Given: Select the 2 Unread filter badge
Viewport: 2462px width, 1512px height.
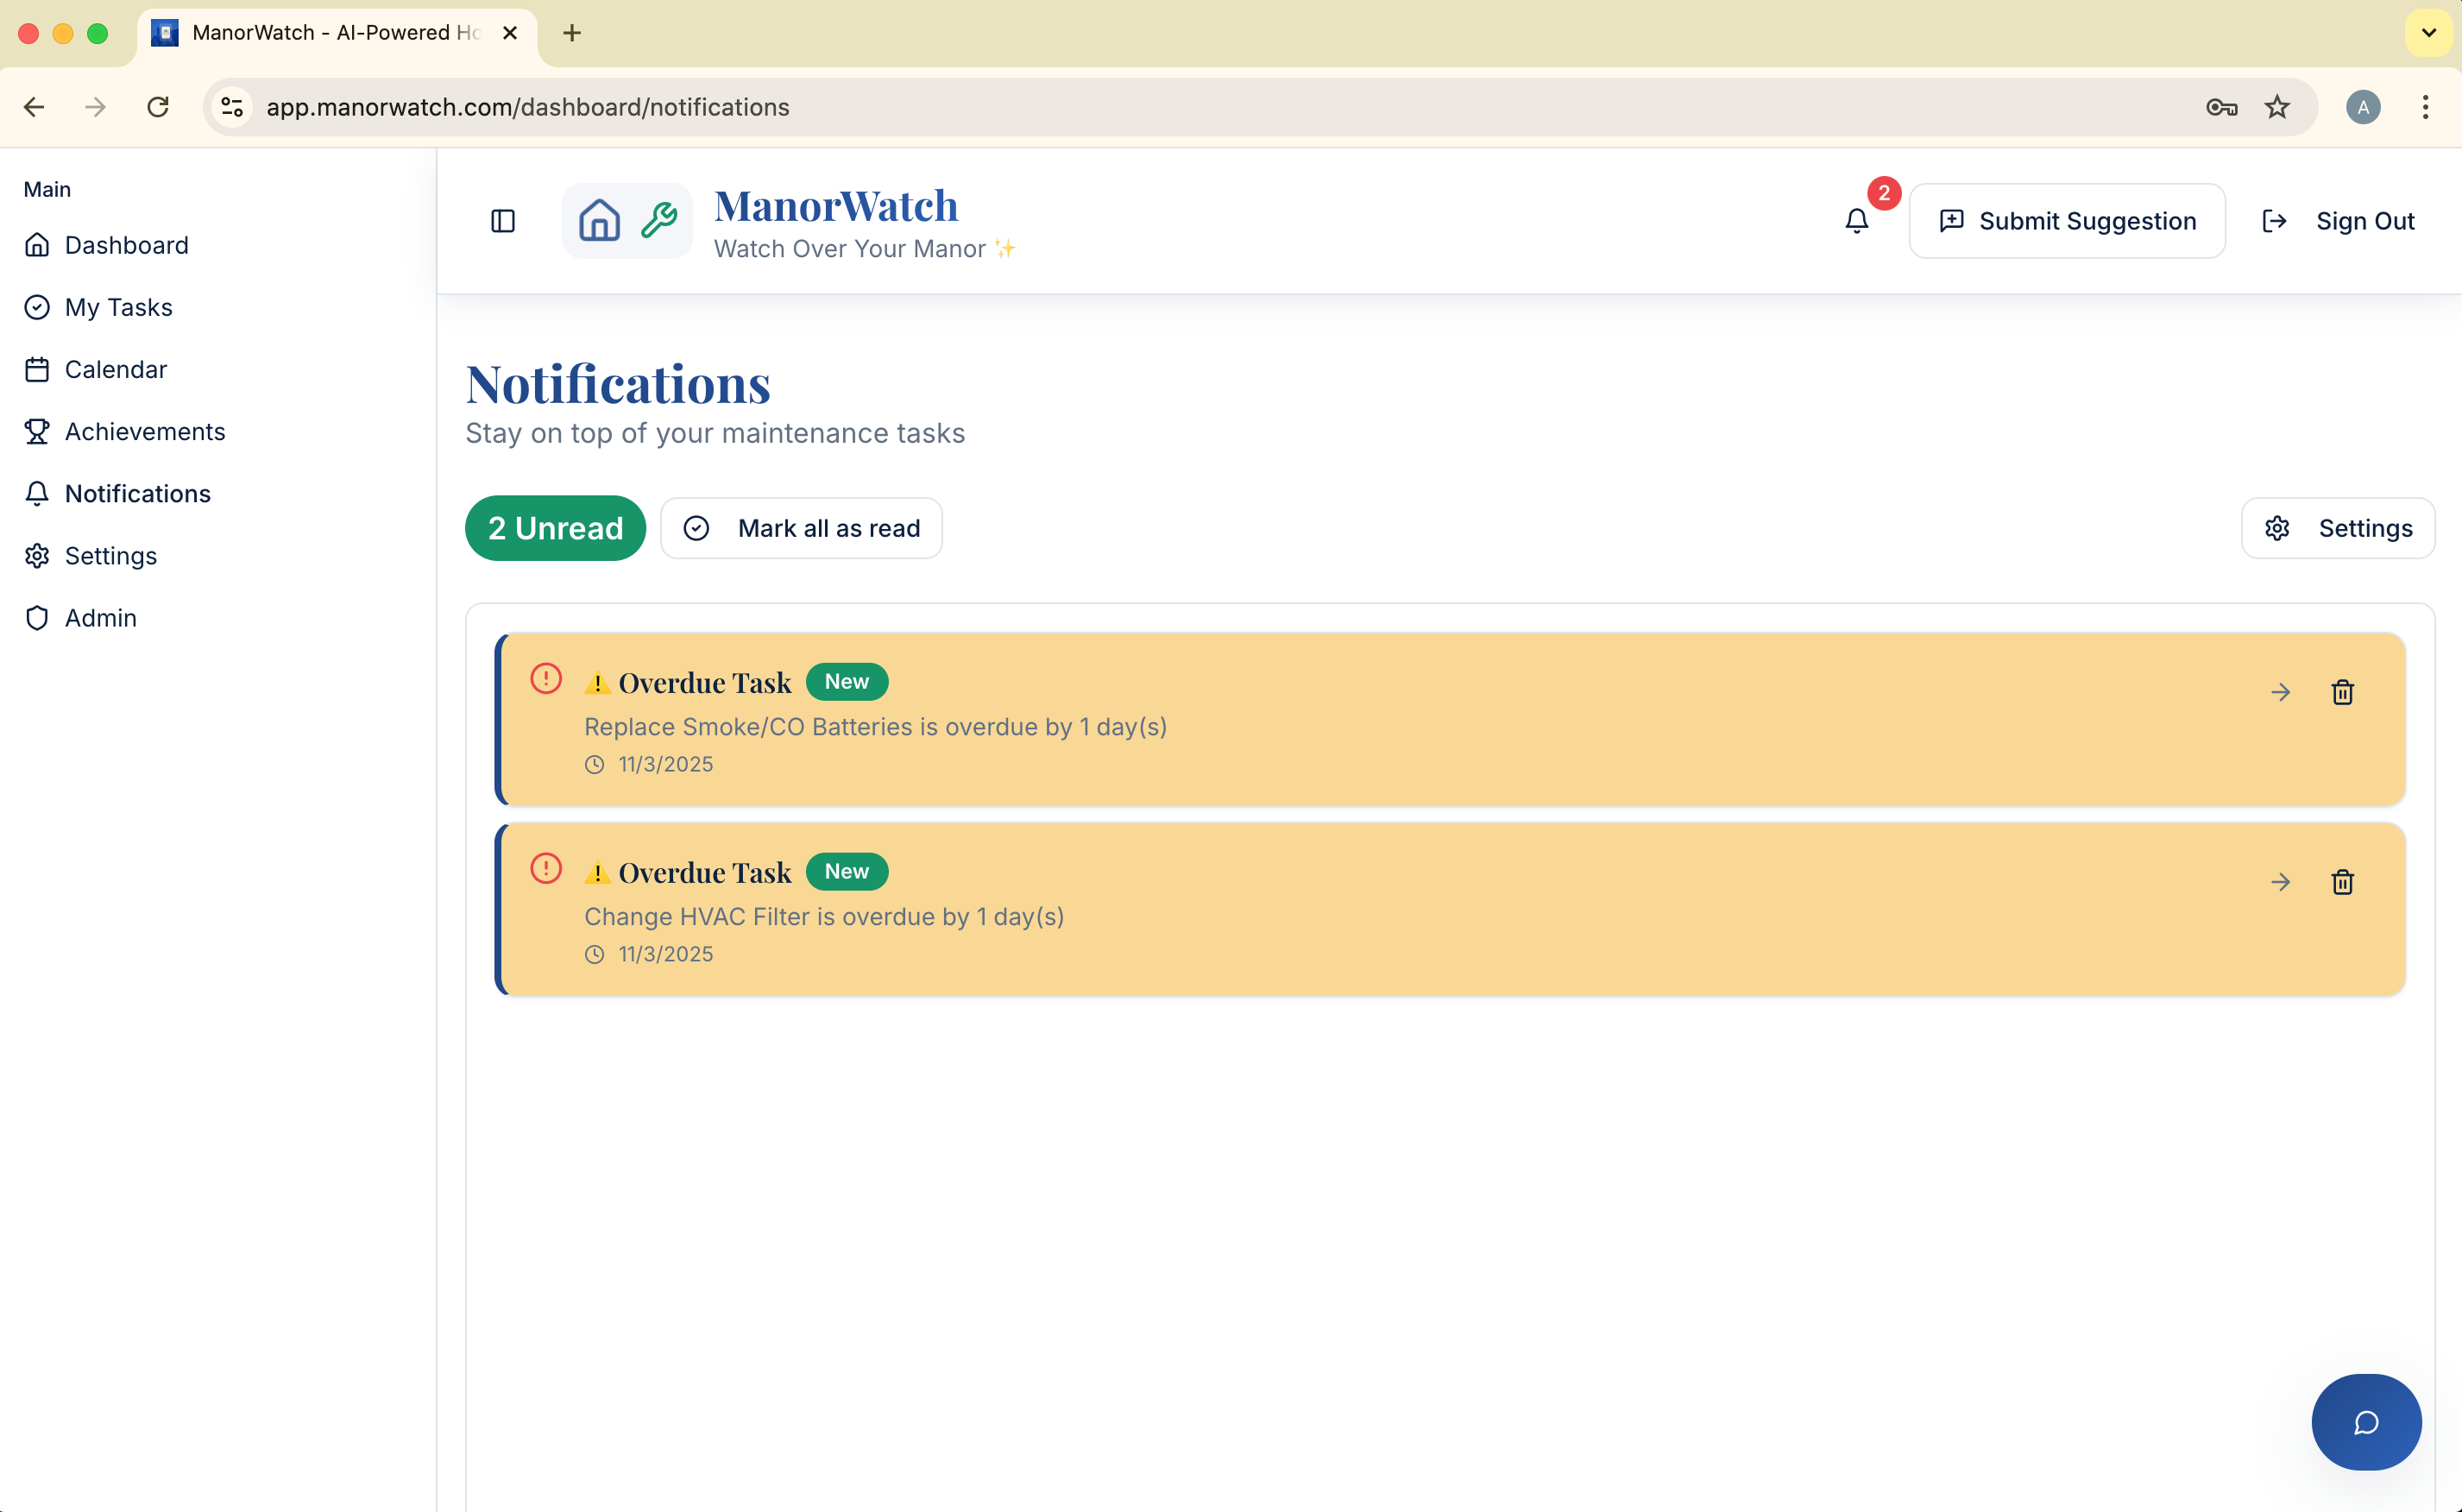Looking at the screenshot, I should tap(555, 528).
